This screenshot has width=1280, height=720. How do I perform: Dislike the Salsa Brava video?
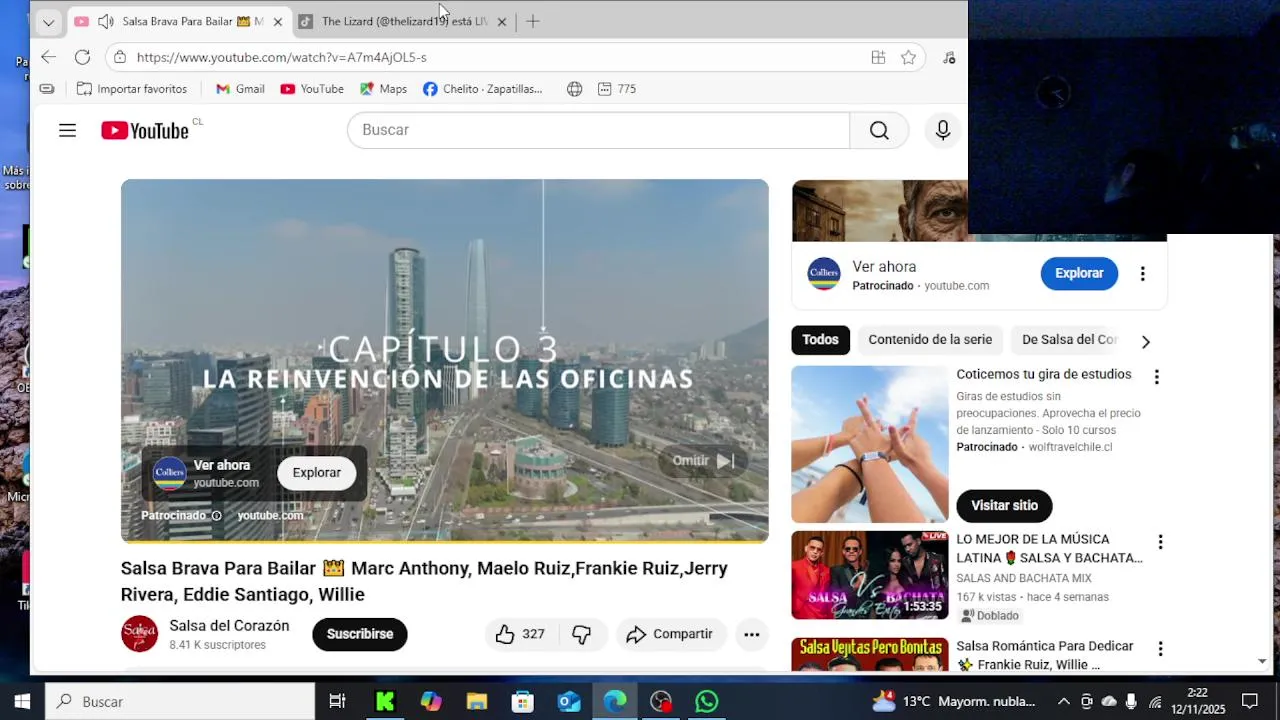[x=581, y=634]
